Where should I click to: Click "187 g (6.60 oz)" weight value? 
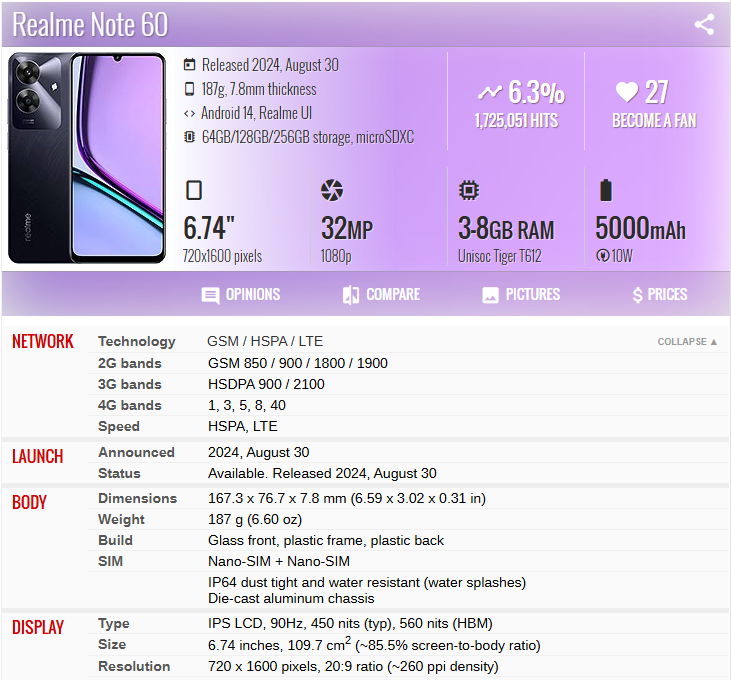tap(255, 519)
